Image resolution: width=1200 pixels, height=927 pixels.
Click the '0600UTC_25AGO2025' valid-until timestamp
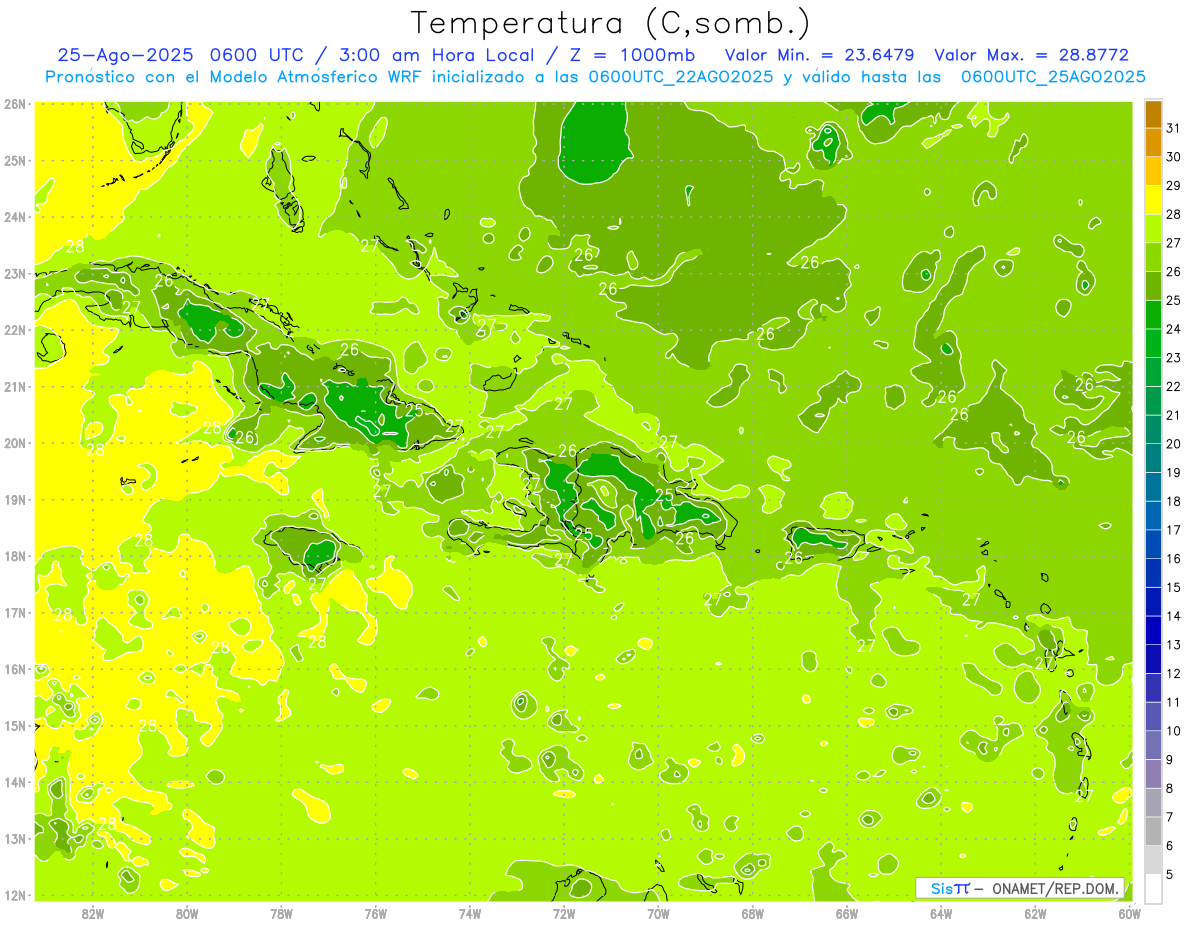point(1053,77)
